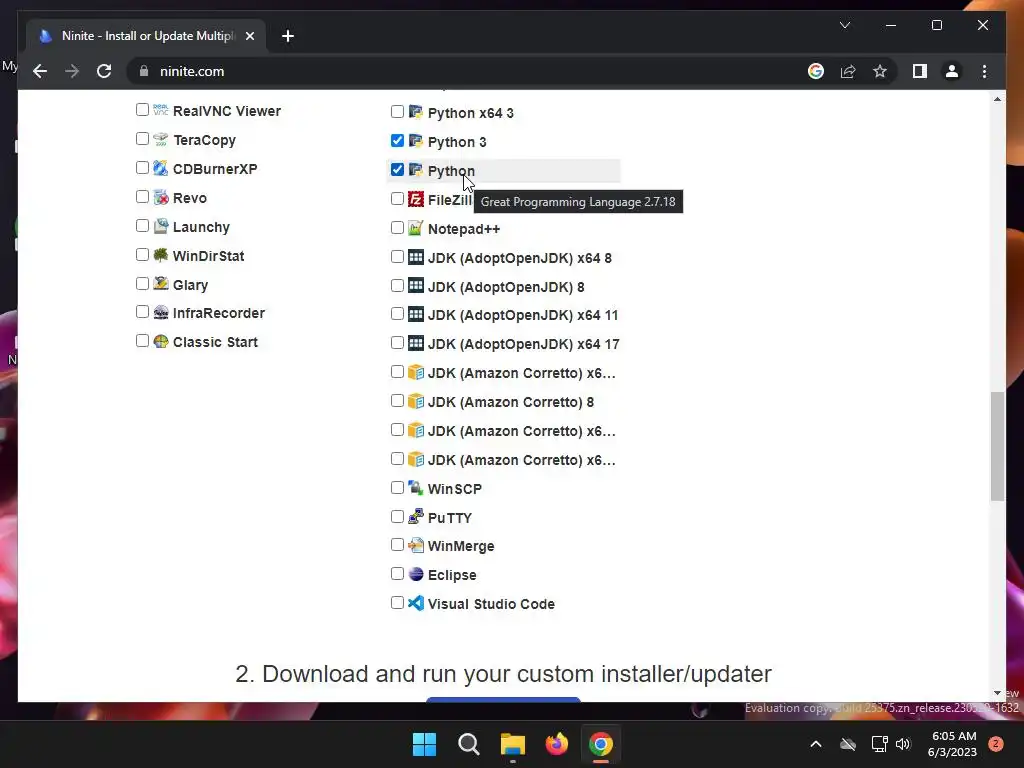Viewport: 1024px width, 768px height.
Task: Click the PuTTY icon
Action: coord(416,517)
